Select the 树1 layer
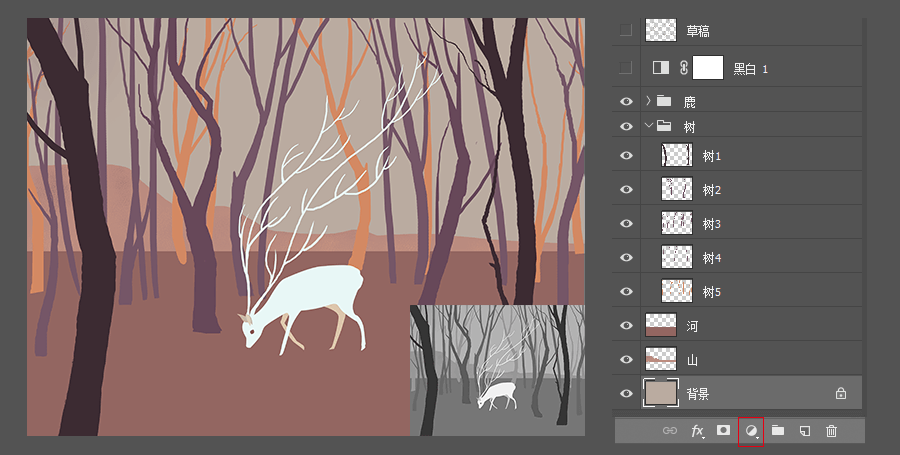This screenshot has width=900, height=455. 711,156
